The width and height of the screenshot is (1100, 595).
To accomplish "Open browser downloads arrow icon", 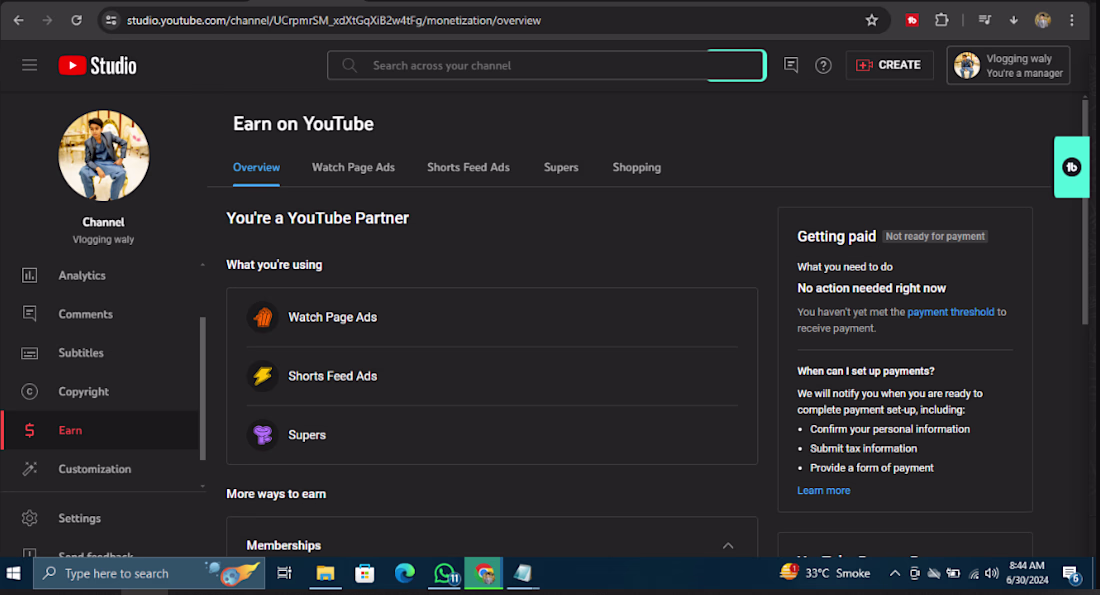I will 1014,20.
